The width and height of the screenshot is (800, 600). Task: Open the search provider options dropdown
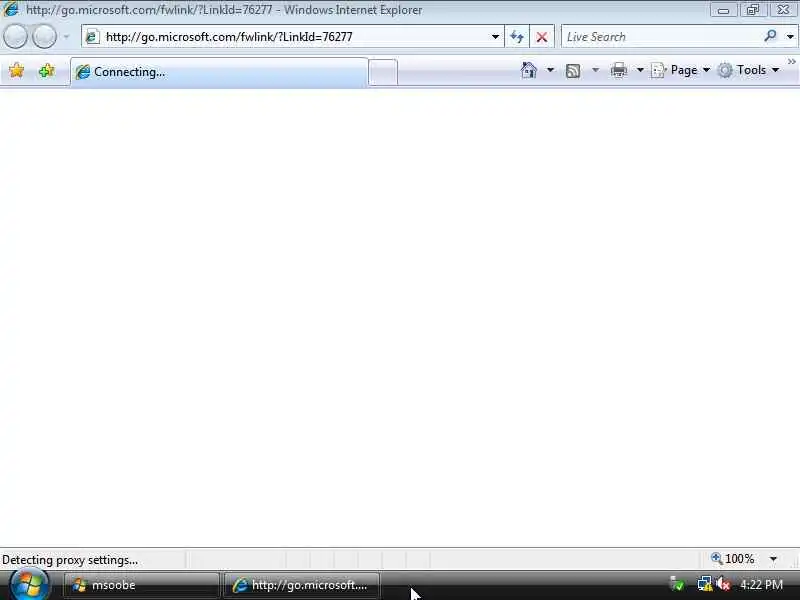[x=790, y=37]
